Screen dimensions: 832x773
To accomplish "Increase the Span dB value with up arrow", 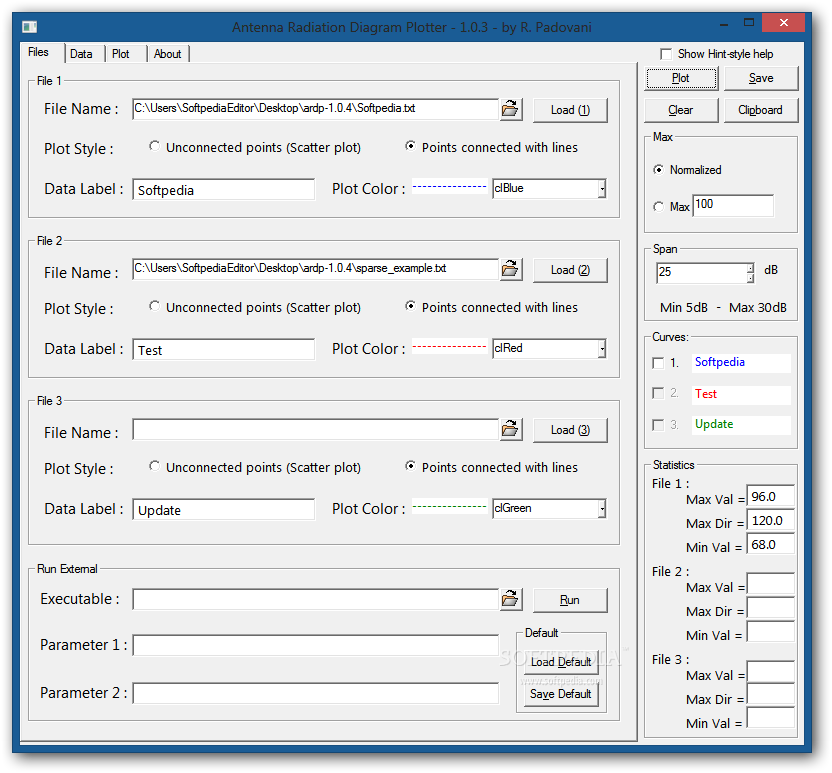I will [x=750, y=268].
